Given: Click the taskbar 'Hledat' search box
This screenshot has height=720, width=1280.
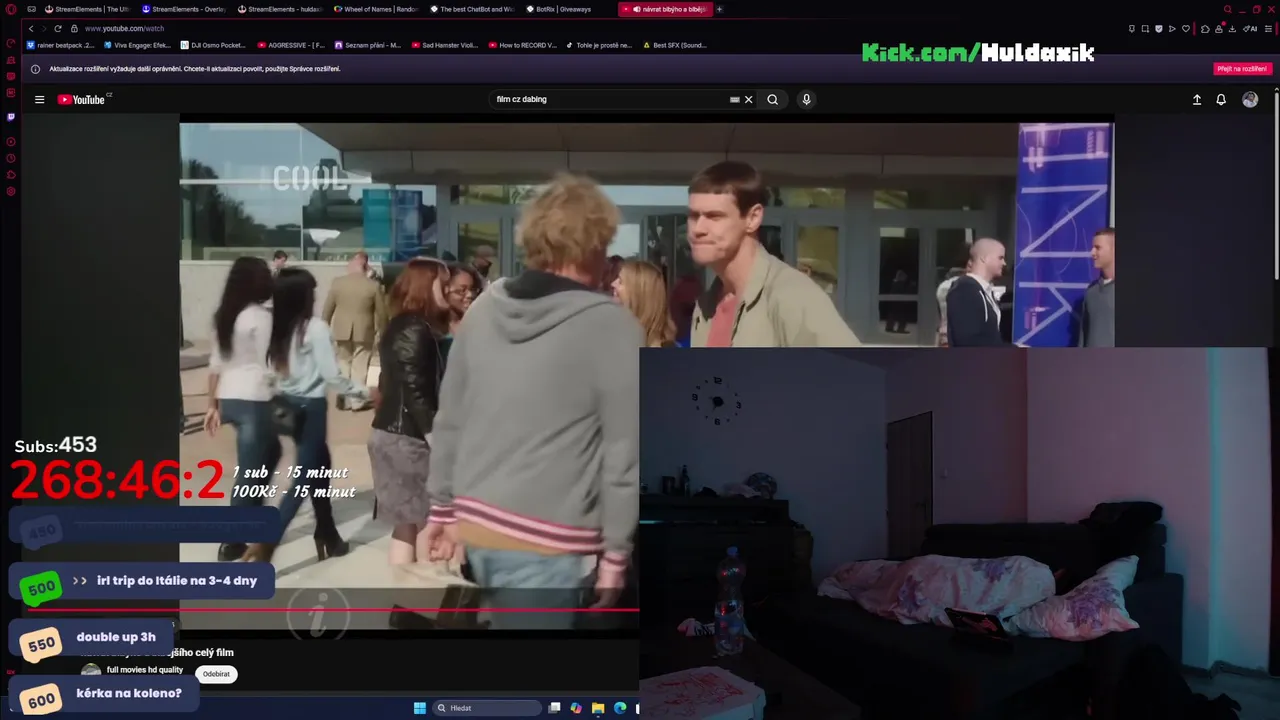Looking at the screenshot, I should 487,708.
